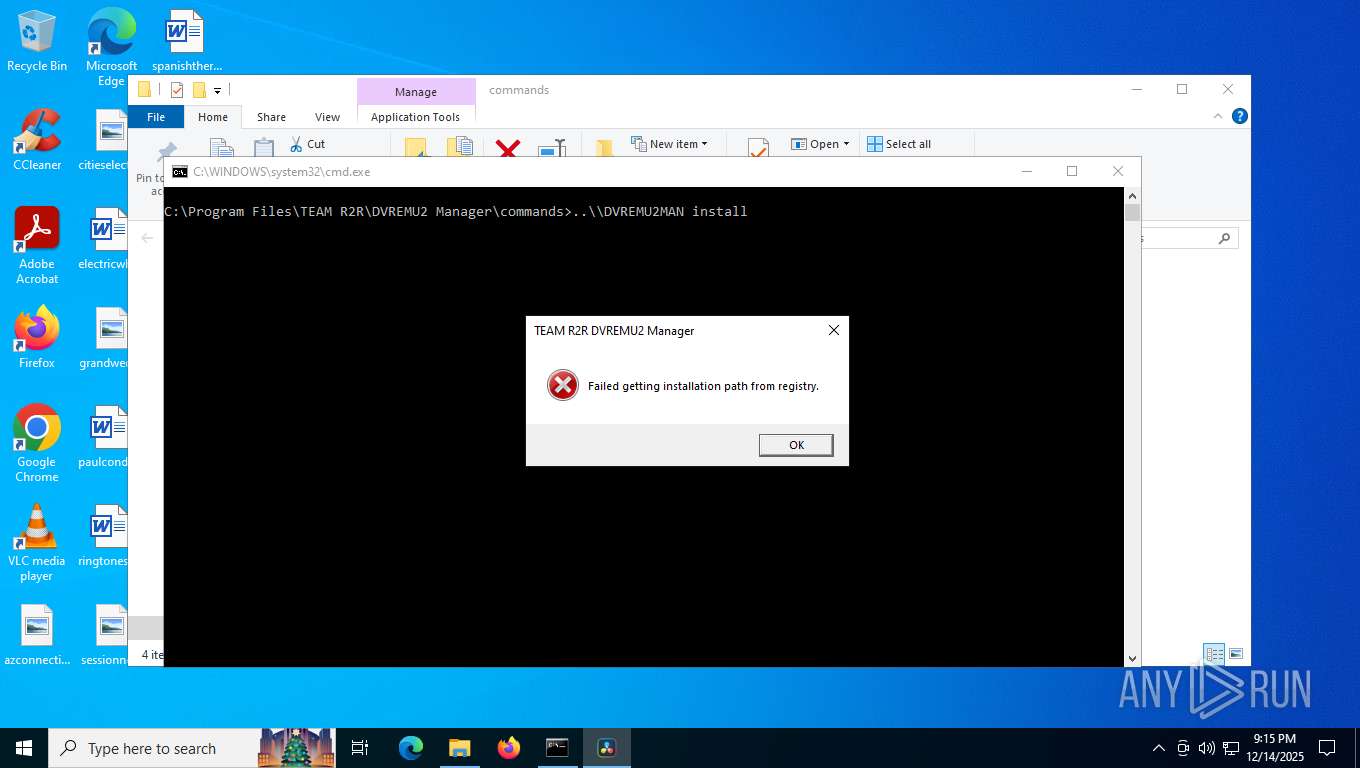Screen dimensions: 1360x768
Task: Switch to cmd from the taskbar
Action: (557, 748)
